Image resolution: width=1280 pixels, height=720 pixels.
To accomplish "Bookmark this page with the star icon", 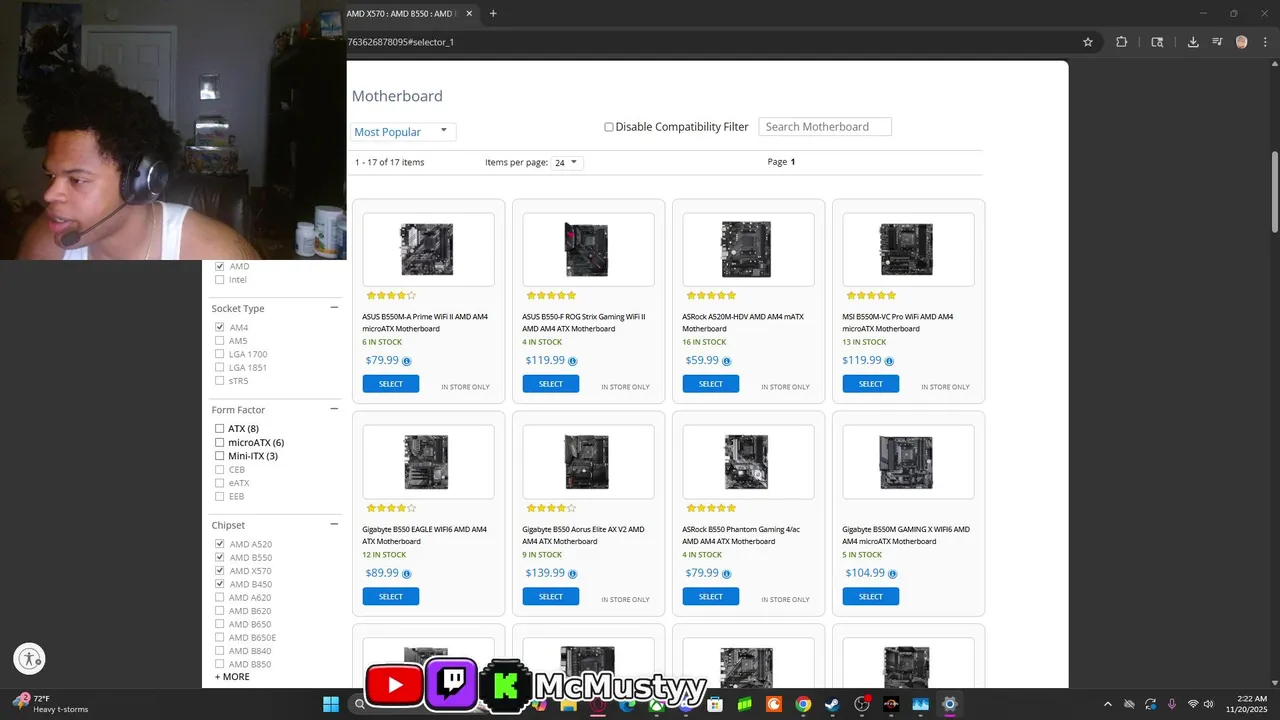I will click(1088, 42).
